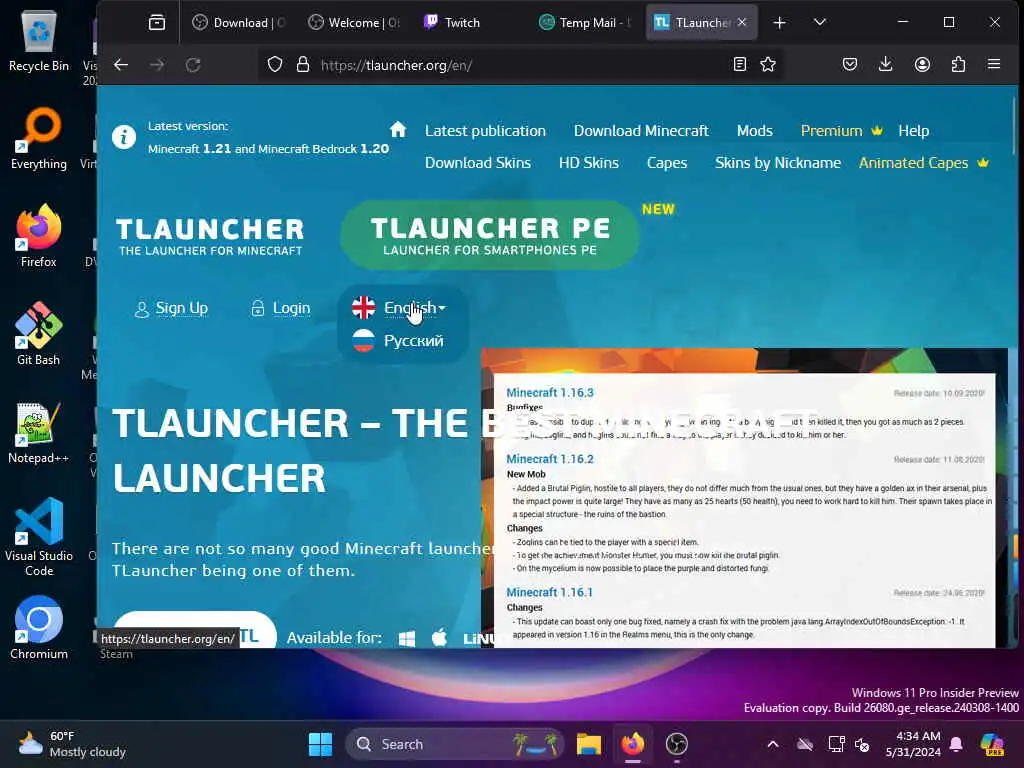1024x768 pixels.
Task: Open Minecraft 1.16.3 changelog heading
Action: (x=550, y=392)
